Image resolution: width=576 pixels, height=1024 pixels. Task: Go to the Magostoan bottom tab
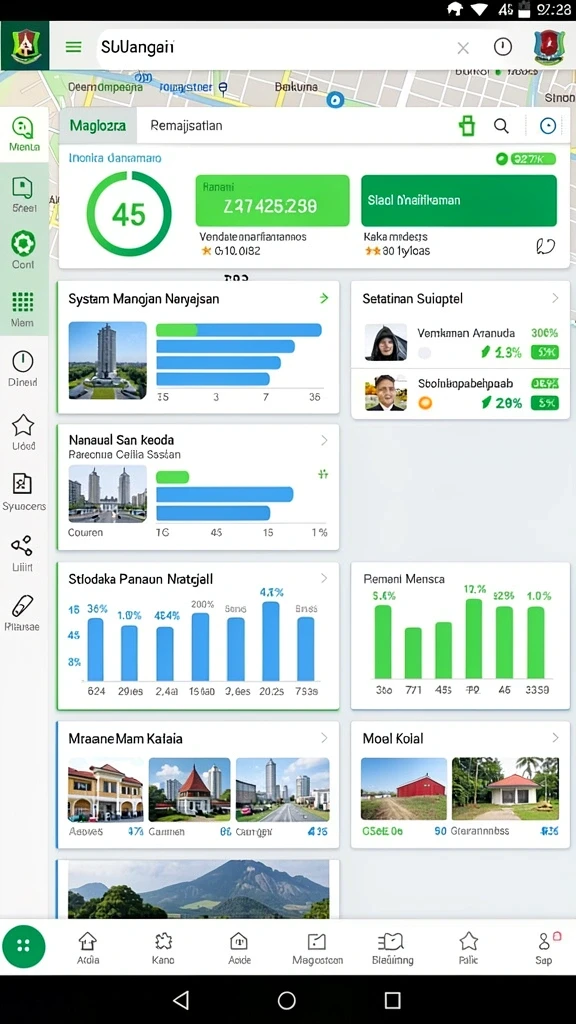click(317, 948)
